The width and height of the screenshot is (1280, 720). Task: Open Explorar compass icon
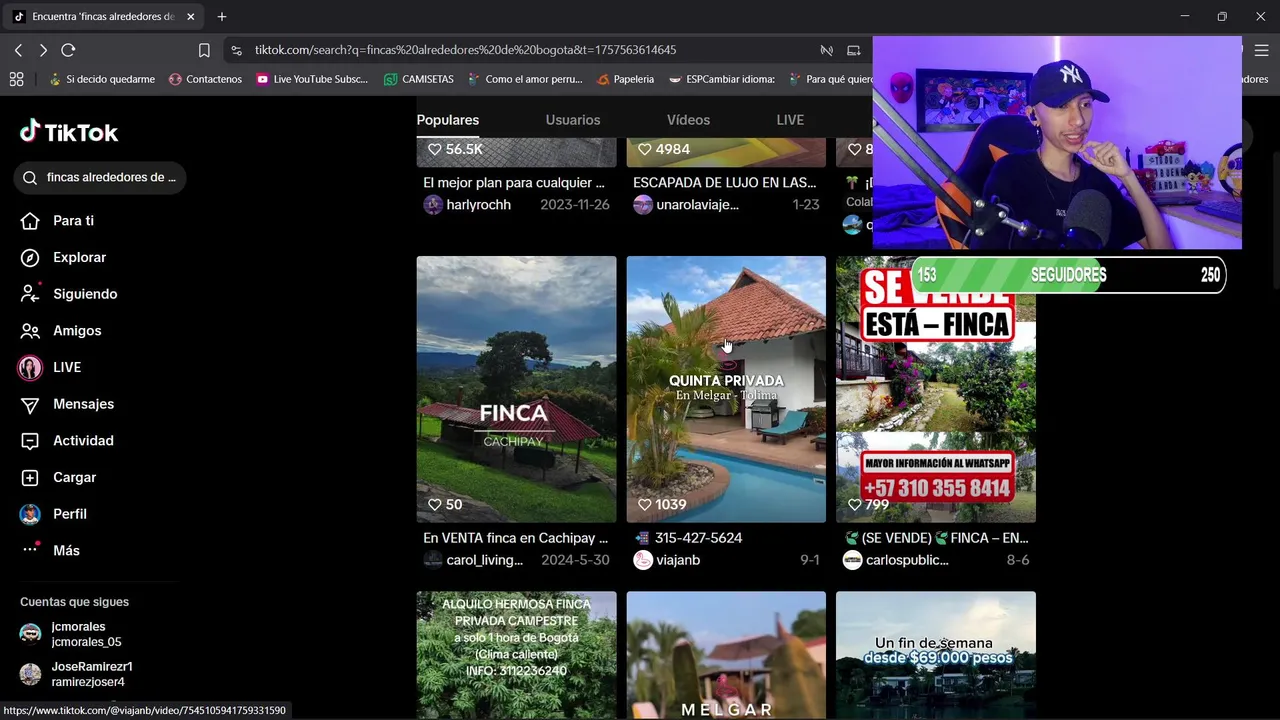30,258
